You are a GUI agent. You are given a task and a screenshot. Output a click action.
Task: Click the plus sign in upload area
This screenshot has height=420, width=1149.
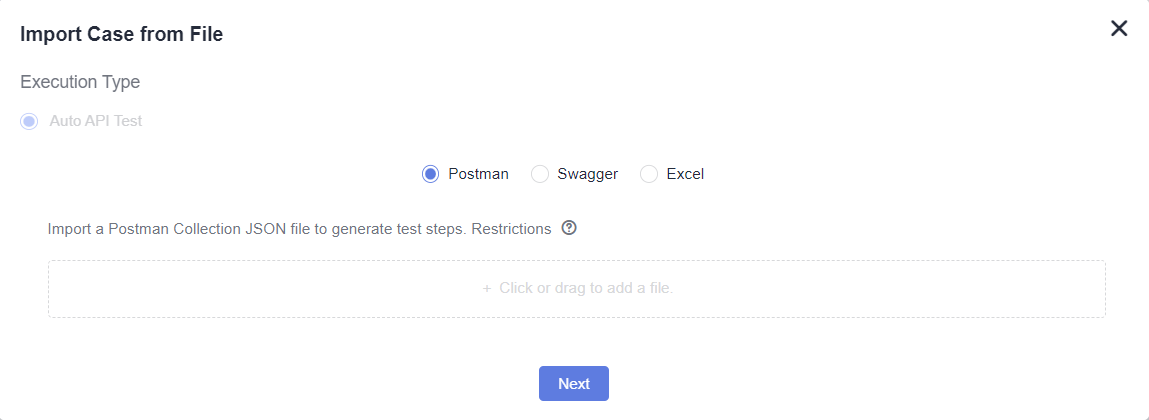click(487, 288)
